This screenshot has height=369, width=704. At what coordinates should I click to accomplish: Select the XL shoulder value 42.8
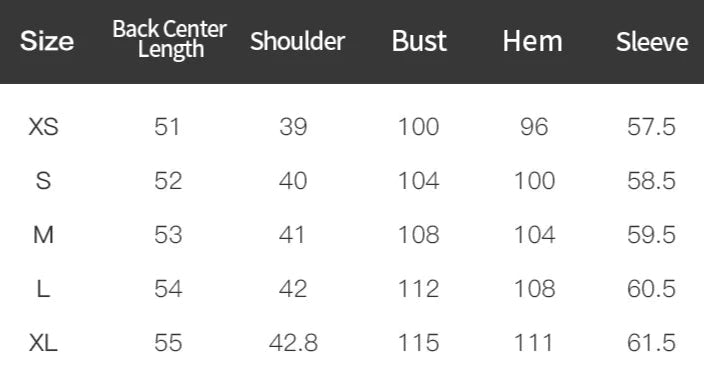pos(293,343)
